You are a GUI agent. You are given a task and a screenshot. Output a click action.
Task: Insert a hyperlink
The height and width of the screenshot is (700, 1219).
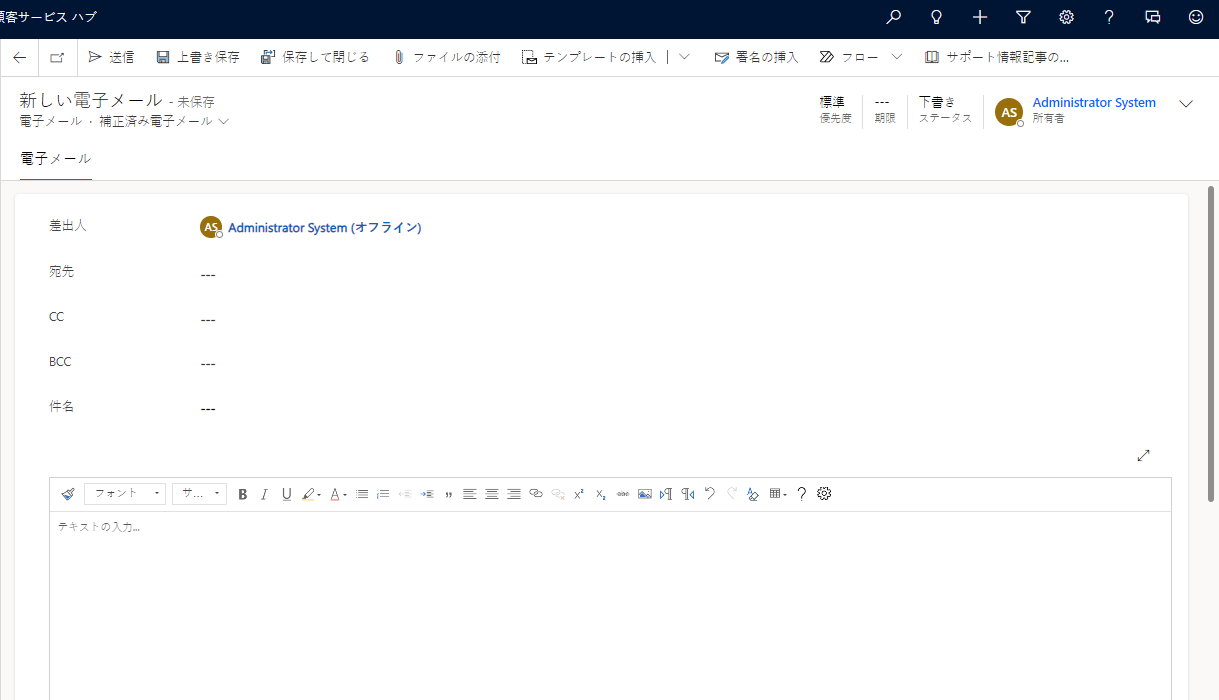536,494
